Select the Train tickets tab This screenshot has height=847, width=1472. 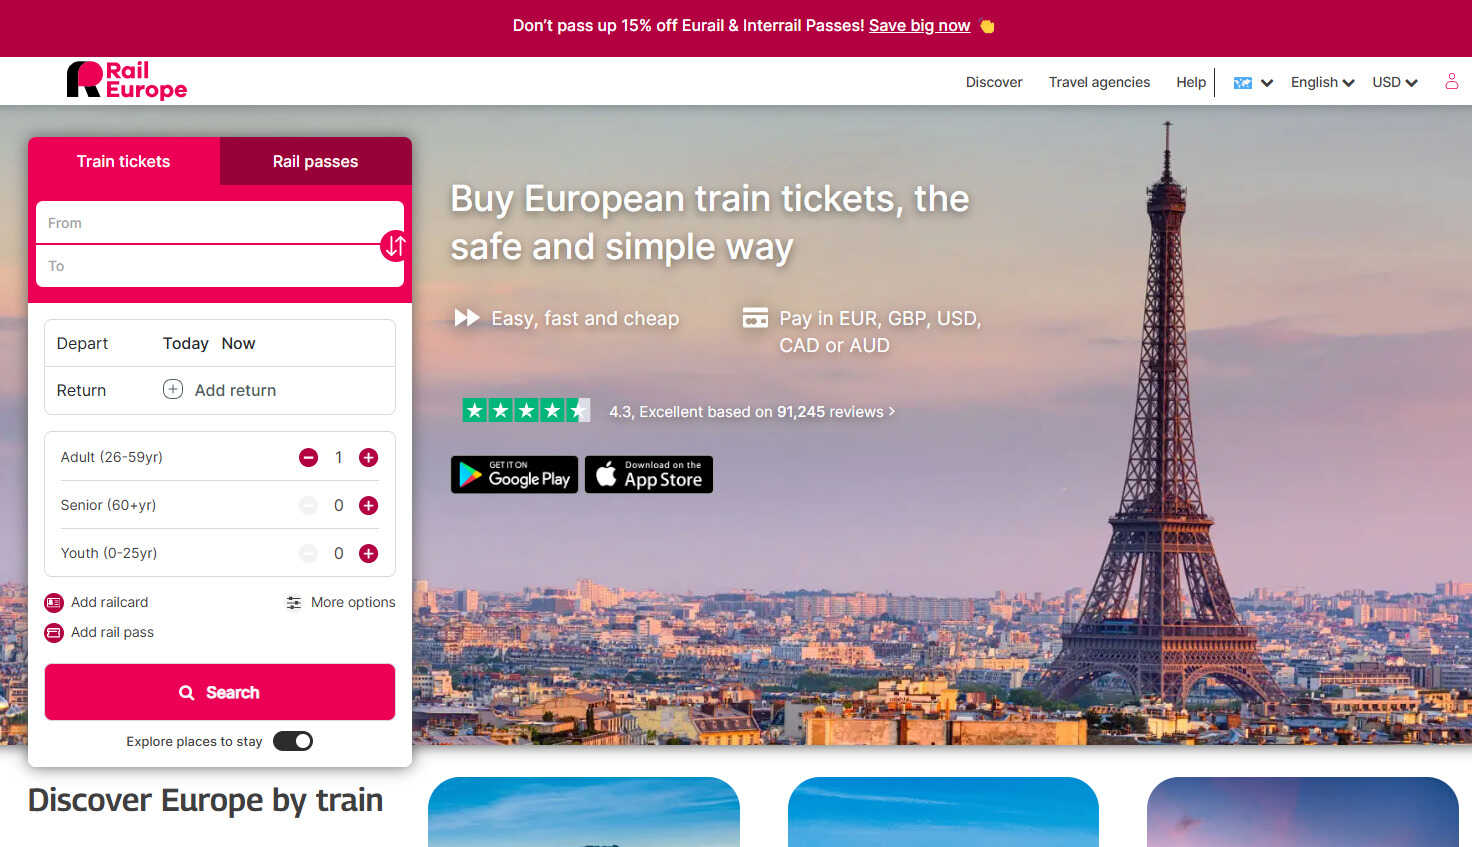(124, 161)
